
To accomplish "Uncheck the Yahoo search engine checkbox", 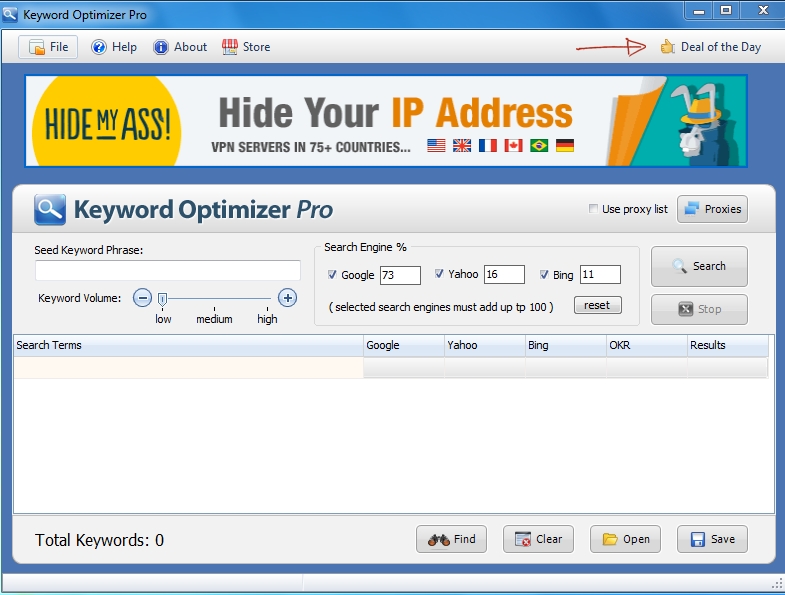I will pyautogui.click(x=439, y=273).
